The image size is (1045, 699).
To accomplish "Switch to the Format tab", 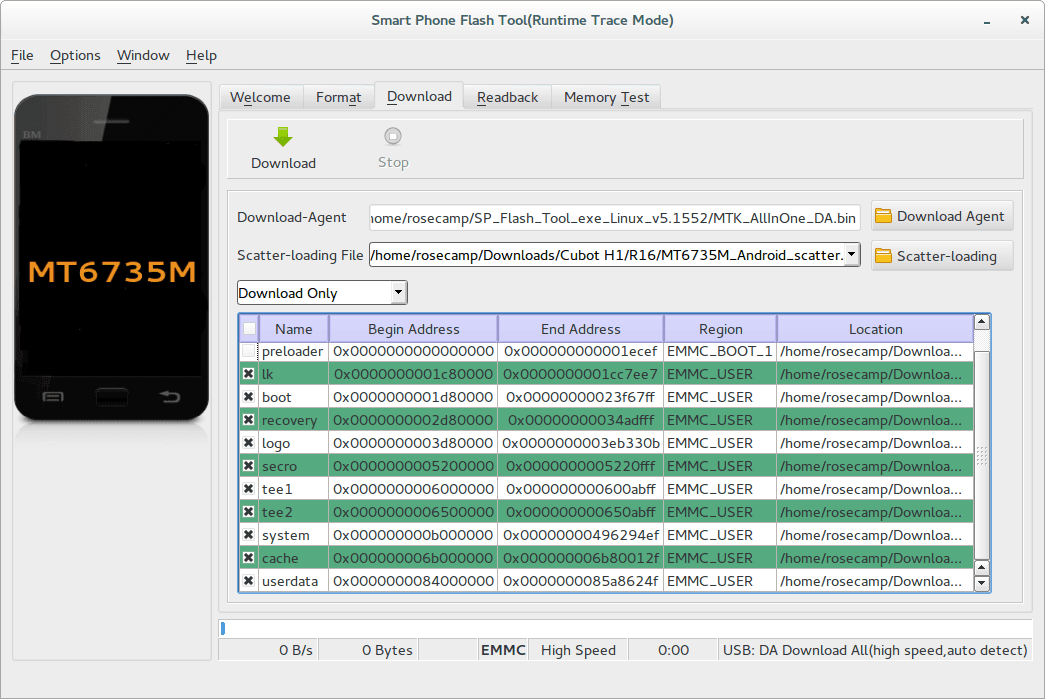I will pyautogui.click(x=339, y=97).
